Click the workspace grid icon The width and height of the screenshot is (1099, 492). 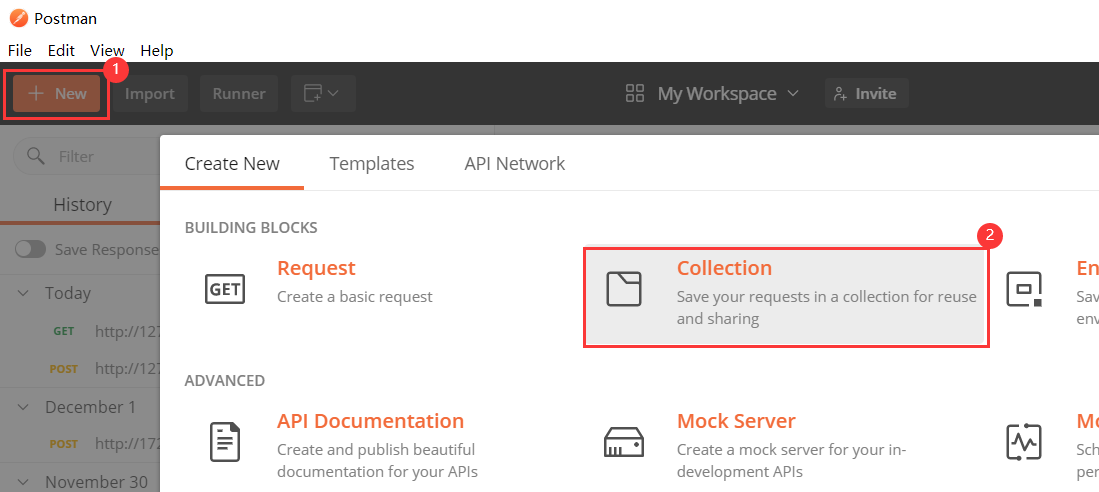point(634,94)
